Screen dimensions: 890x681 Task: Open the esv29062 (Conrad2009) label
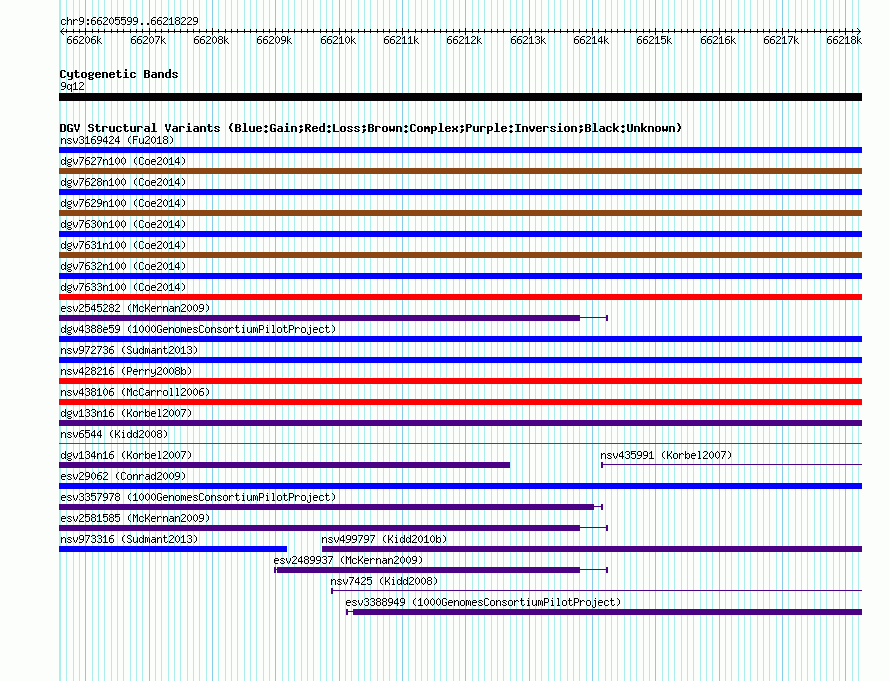[x=123, y=476]
